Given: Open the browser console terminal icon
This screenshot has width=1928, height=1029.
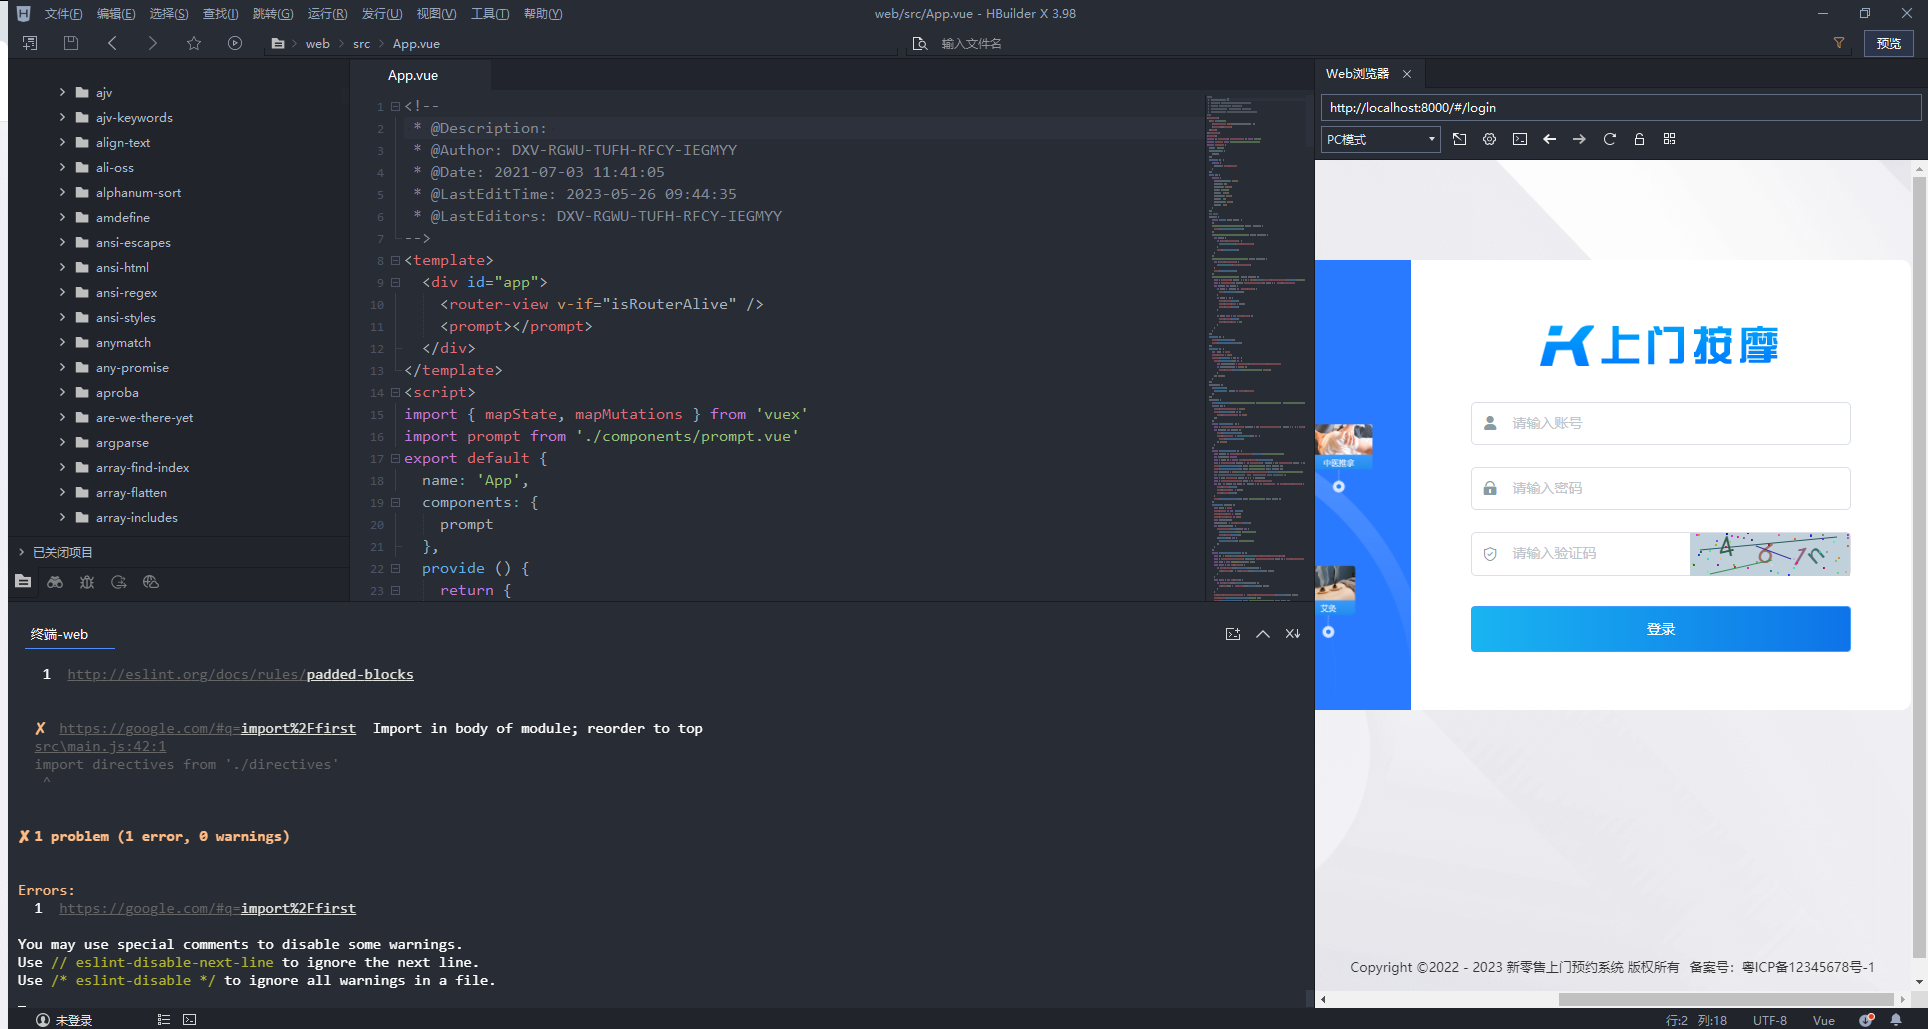Looking at the screenshot, I should [1519, 139].
